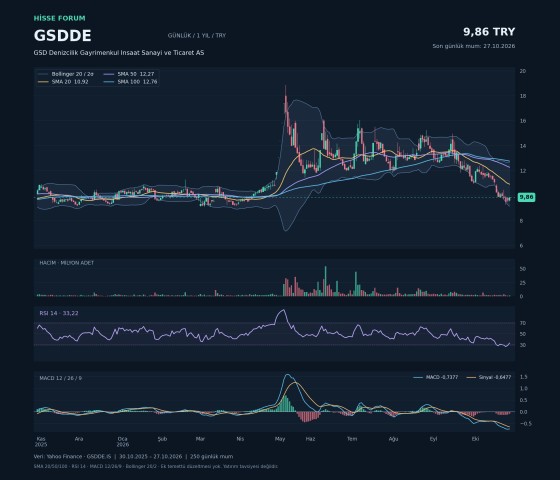Click the 25 label on the volume axis
This screenshot has height=480, width=560.
pos(522,283)
